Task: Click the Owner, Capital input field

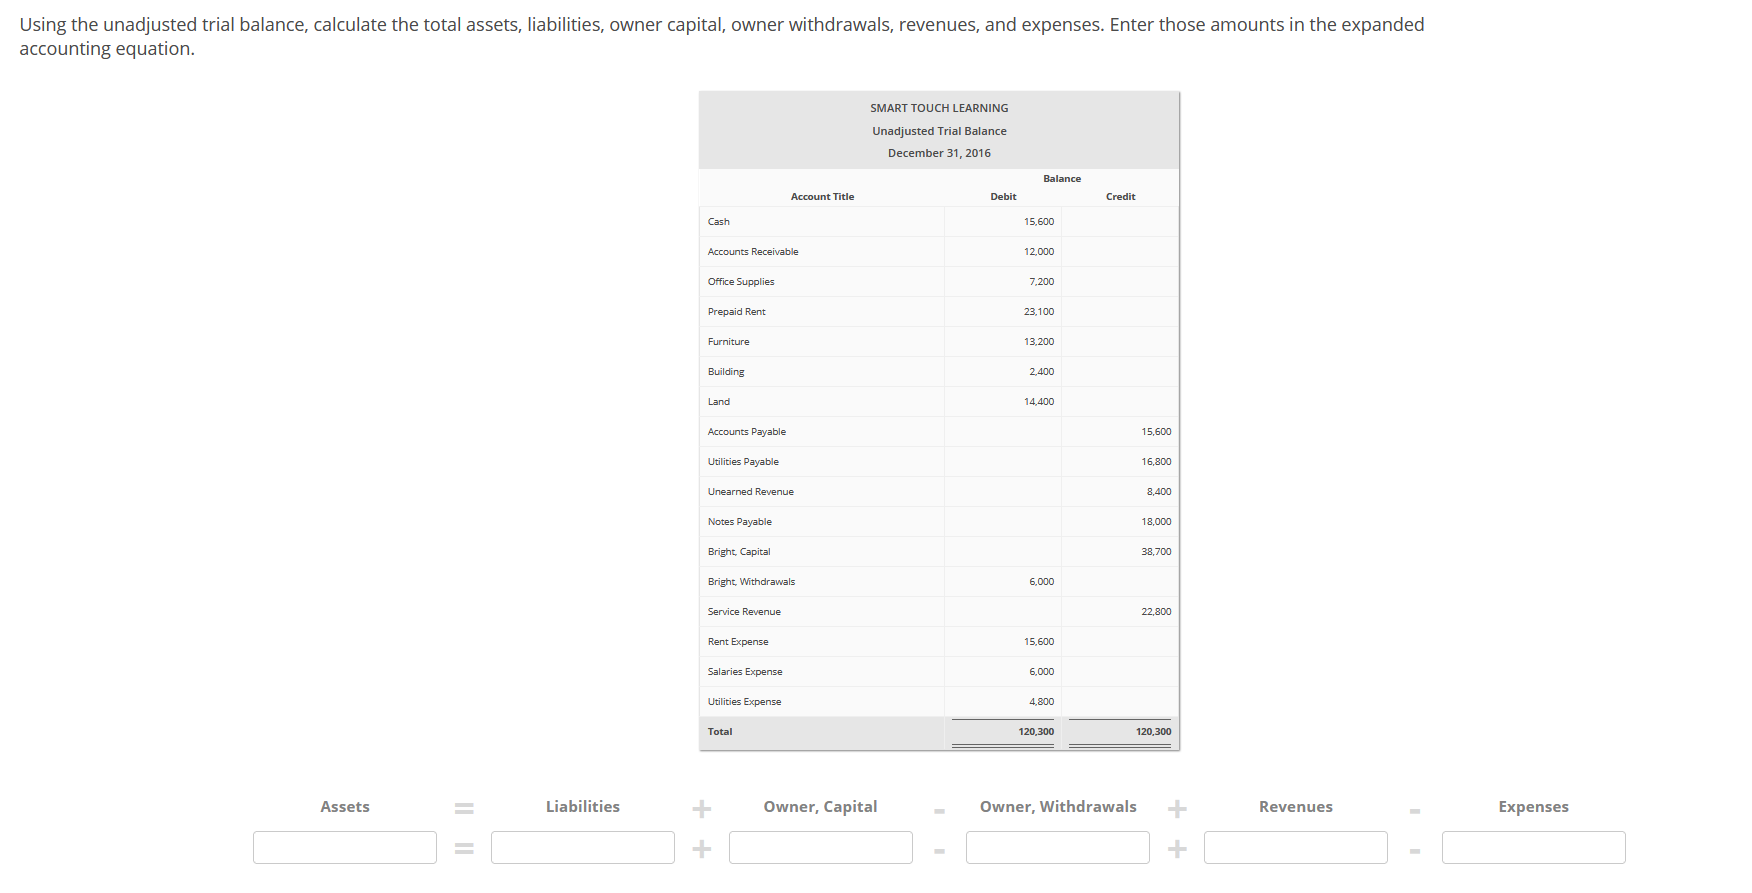Action: coord(821,847)
